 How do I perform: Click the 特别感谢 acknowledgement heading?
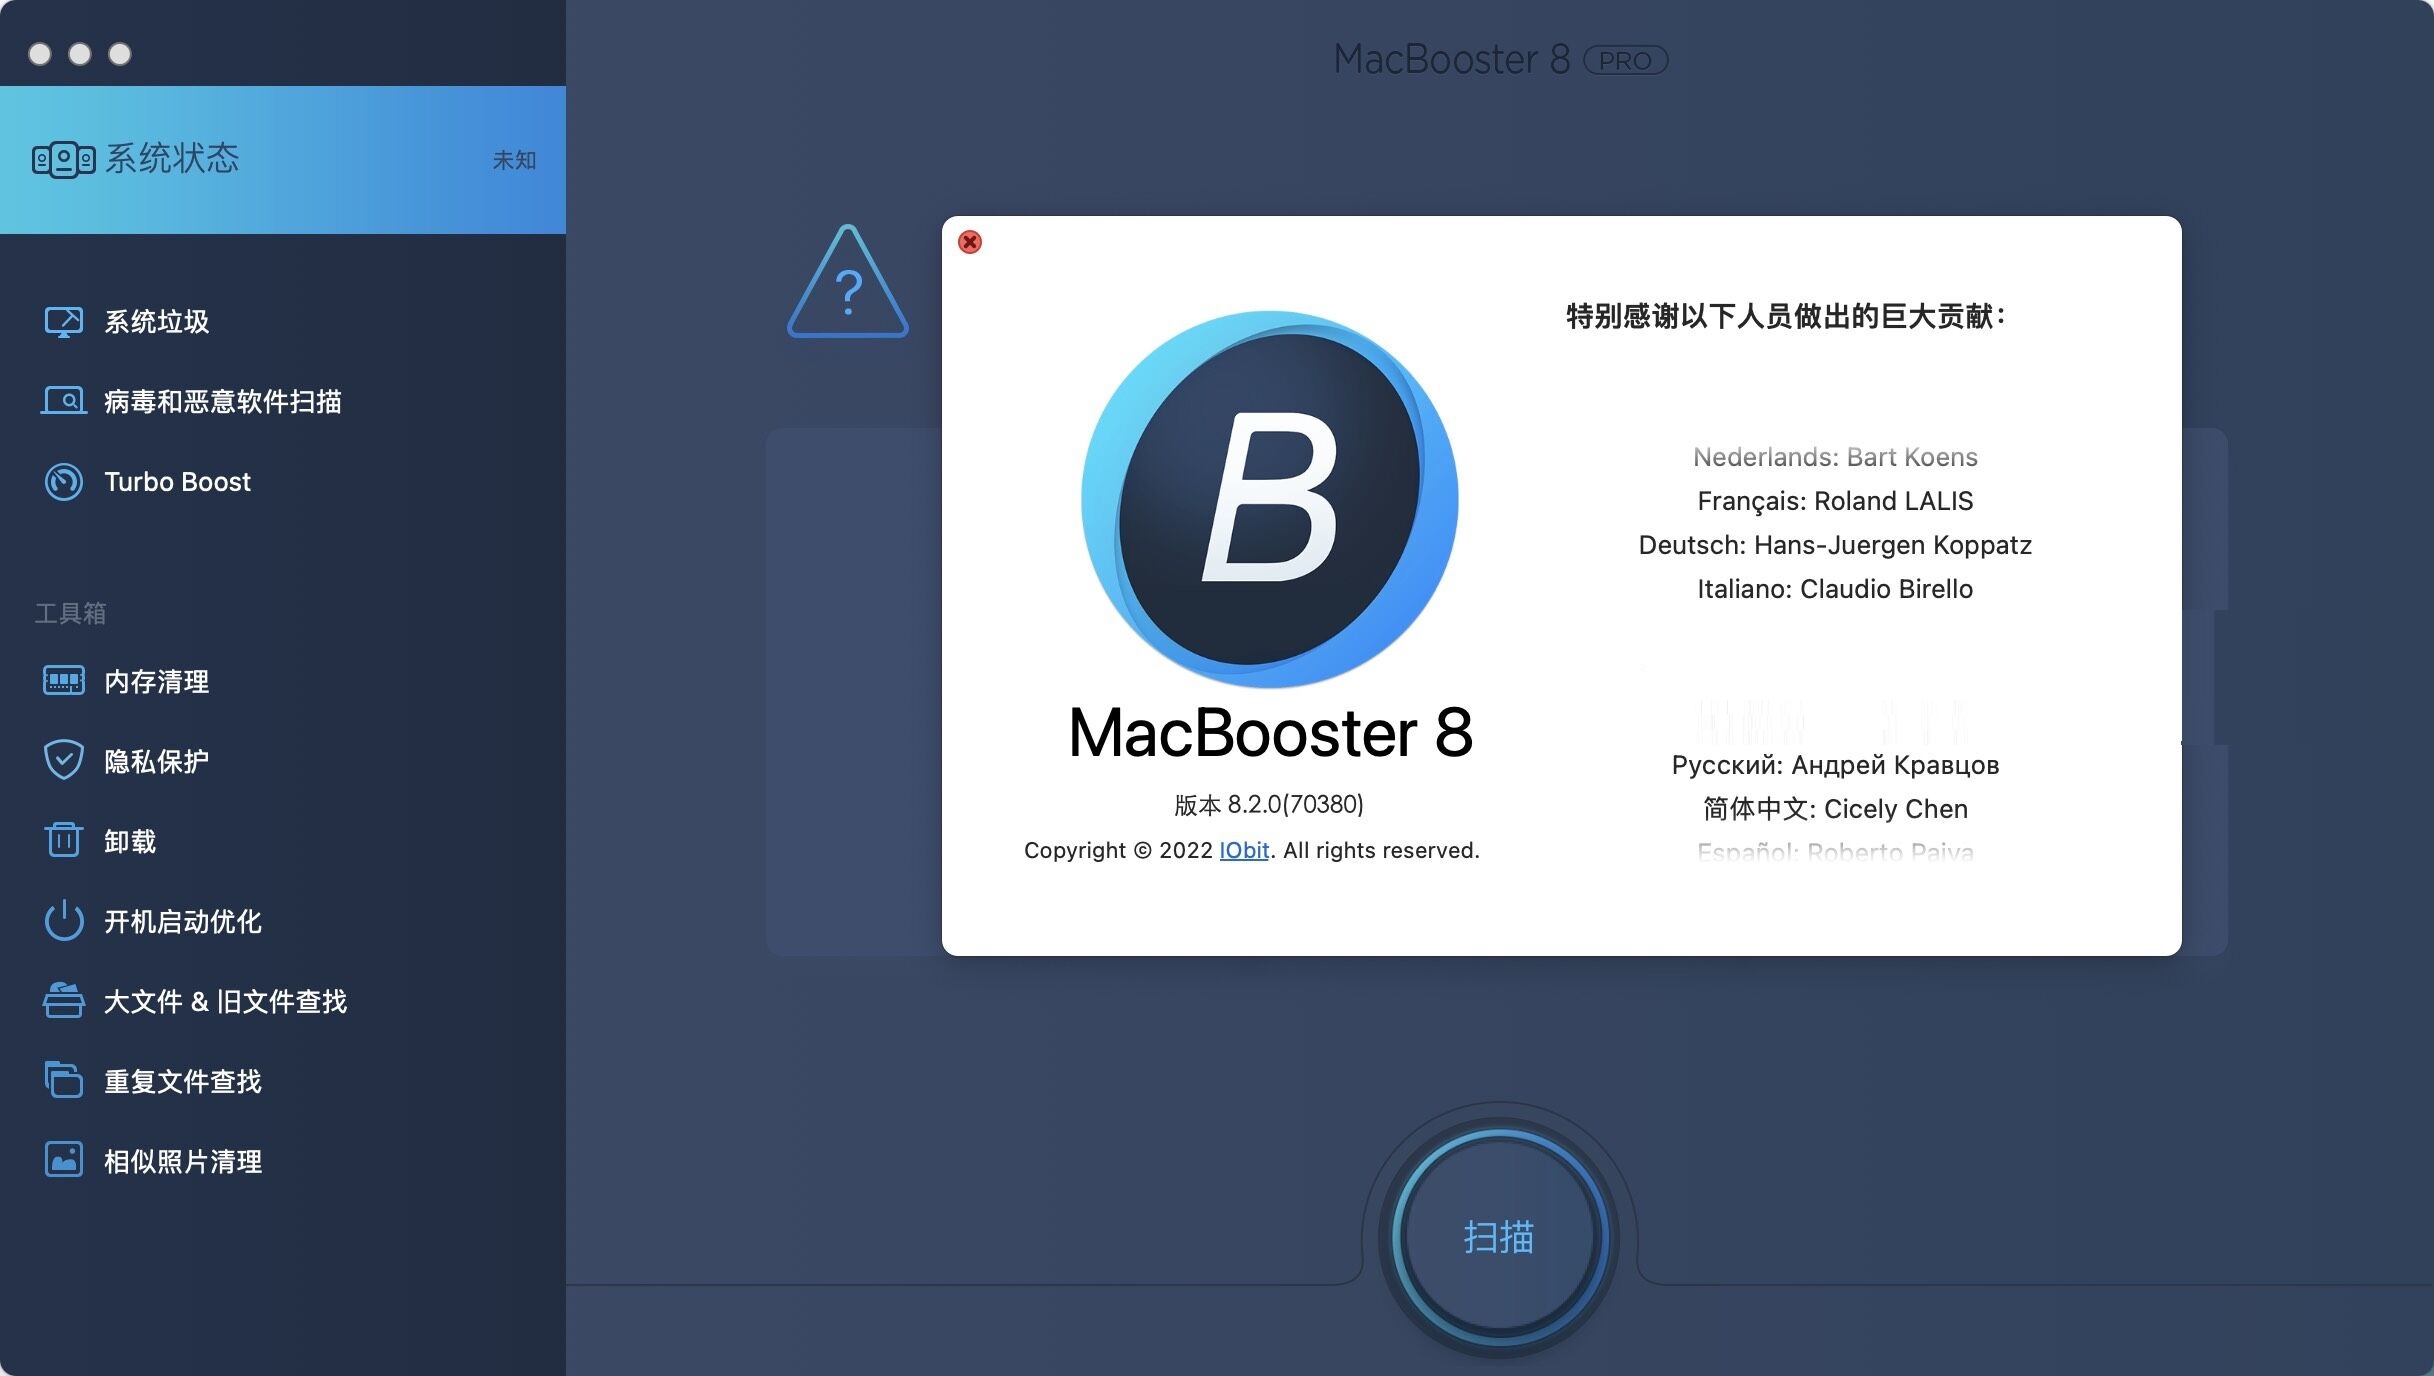point(1785,316)
